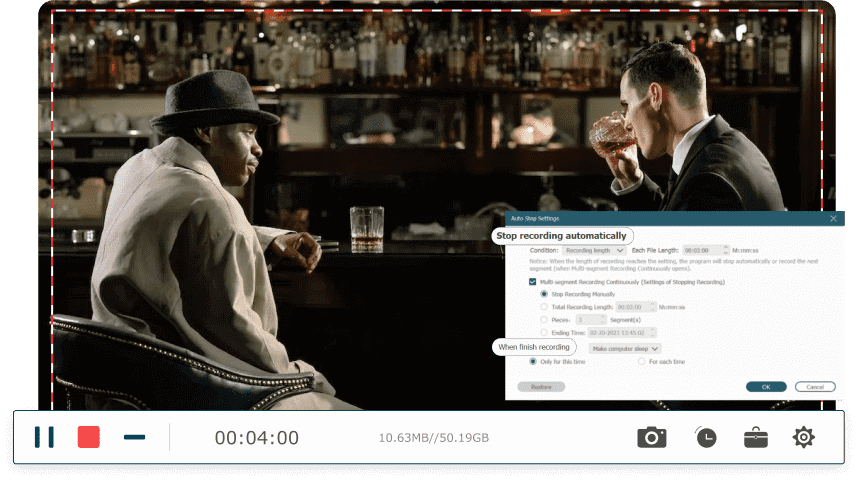Screen dimensions: 858x482
Task: Select Stop Recording Manually option
Action: coord(544,294)
